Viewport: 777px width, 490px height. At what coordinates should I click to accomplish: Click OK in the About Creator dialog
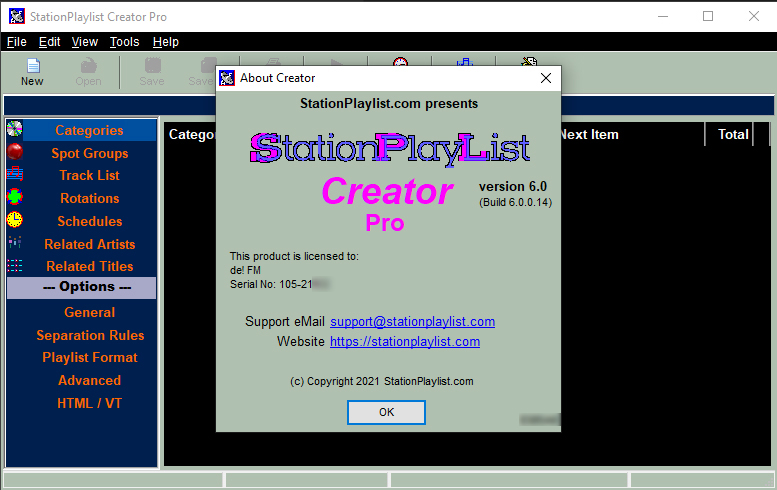tap(387, 412)
